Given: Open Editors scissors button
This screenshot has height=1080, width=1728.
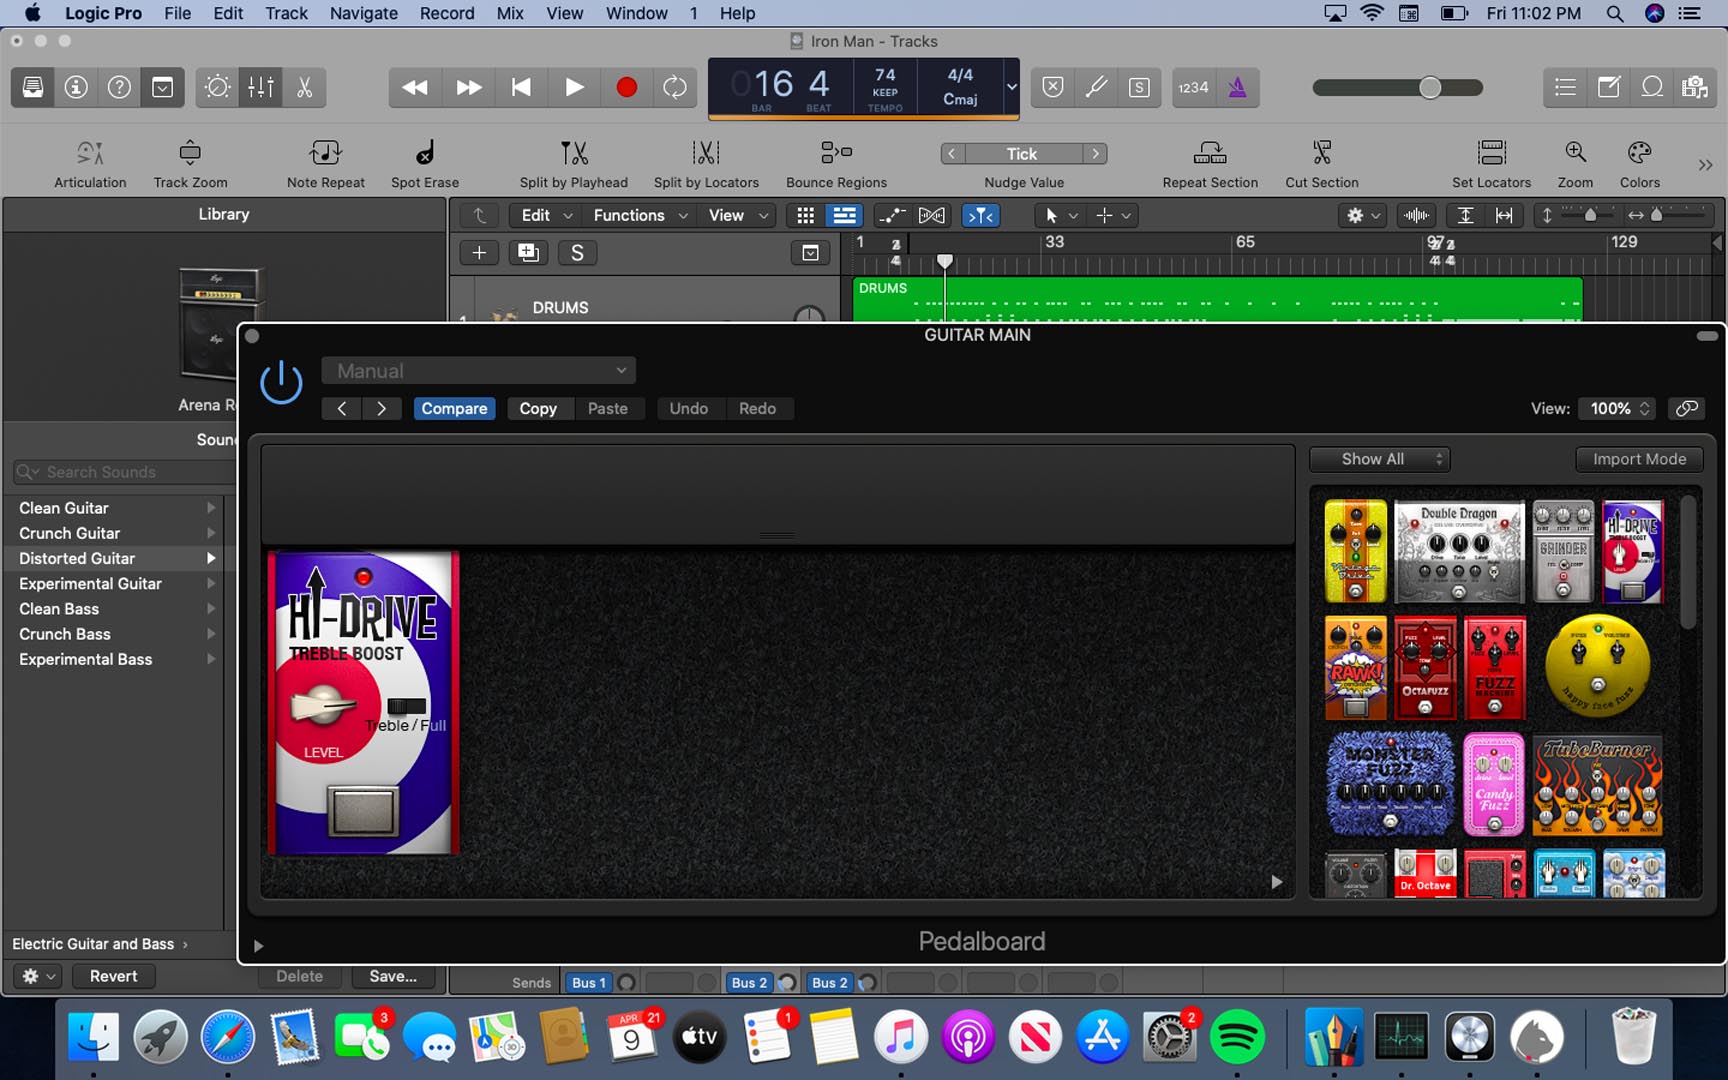Looking at the screenshot, I should (304, 87).
